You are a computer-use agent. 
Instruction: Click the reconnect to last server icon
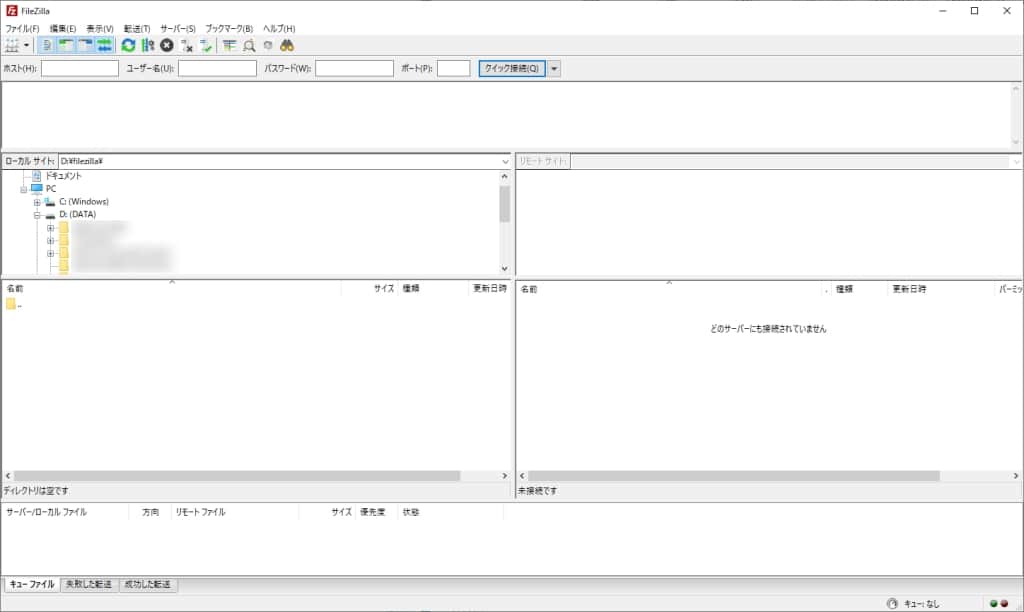[206, 45]
